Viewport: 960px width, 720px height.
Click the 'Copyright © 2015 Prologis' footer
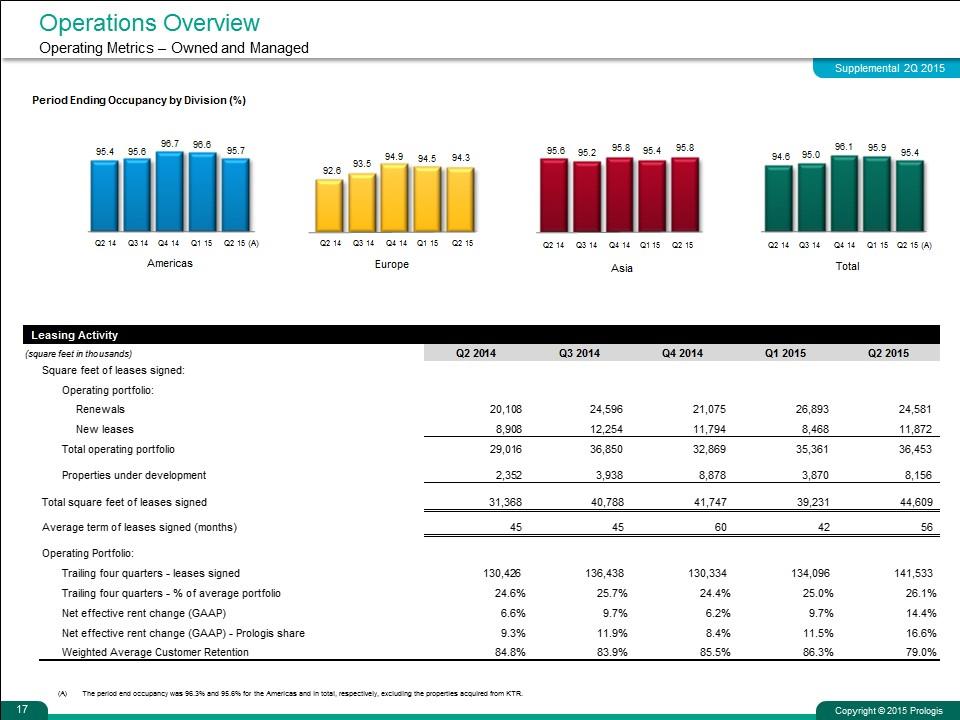889,711
